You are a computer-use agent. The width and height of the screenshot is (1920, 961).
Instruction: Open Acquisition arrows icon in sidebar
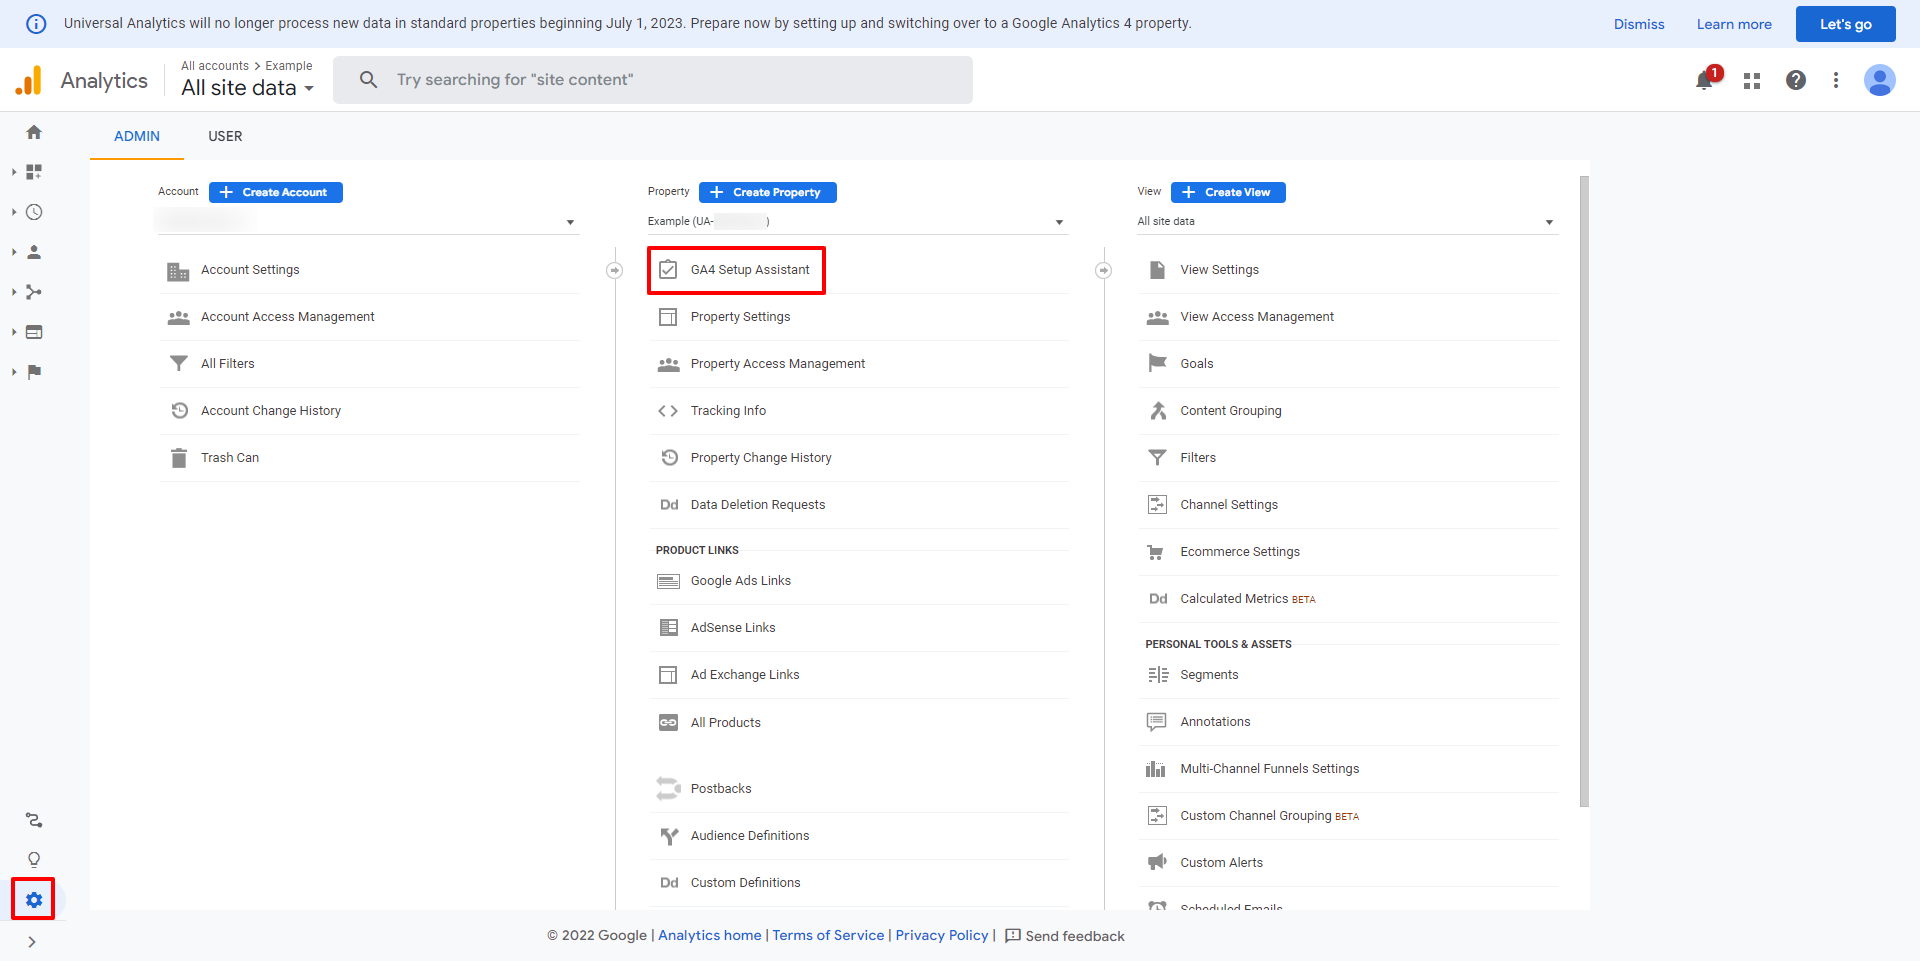[x=34, y=292]
